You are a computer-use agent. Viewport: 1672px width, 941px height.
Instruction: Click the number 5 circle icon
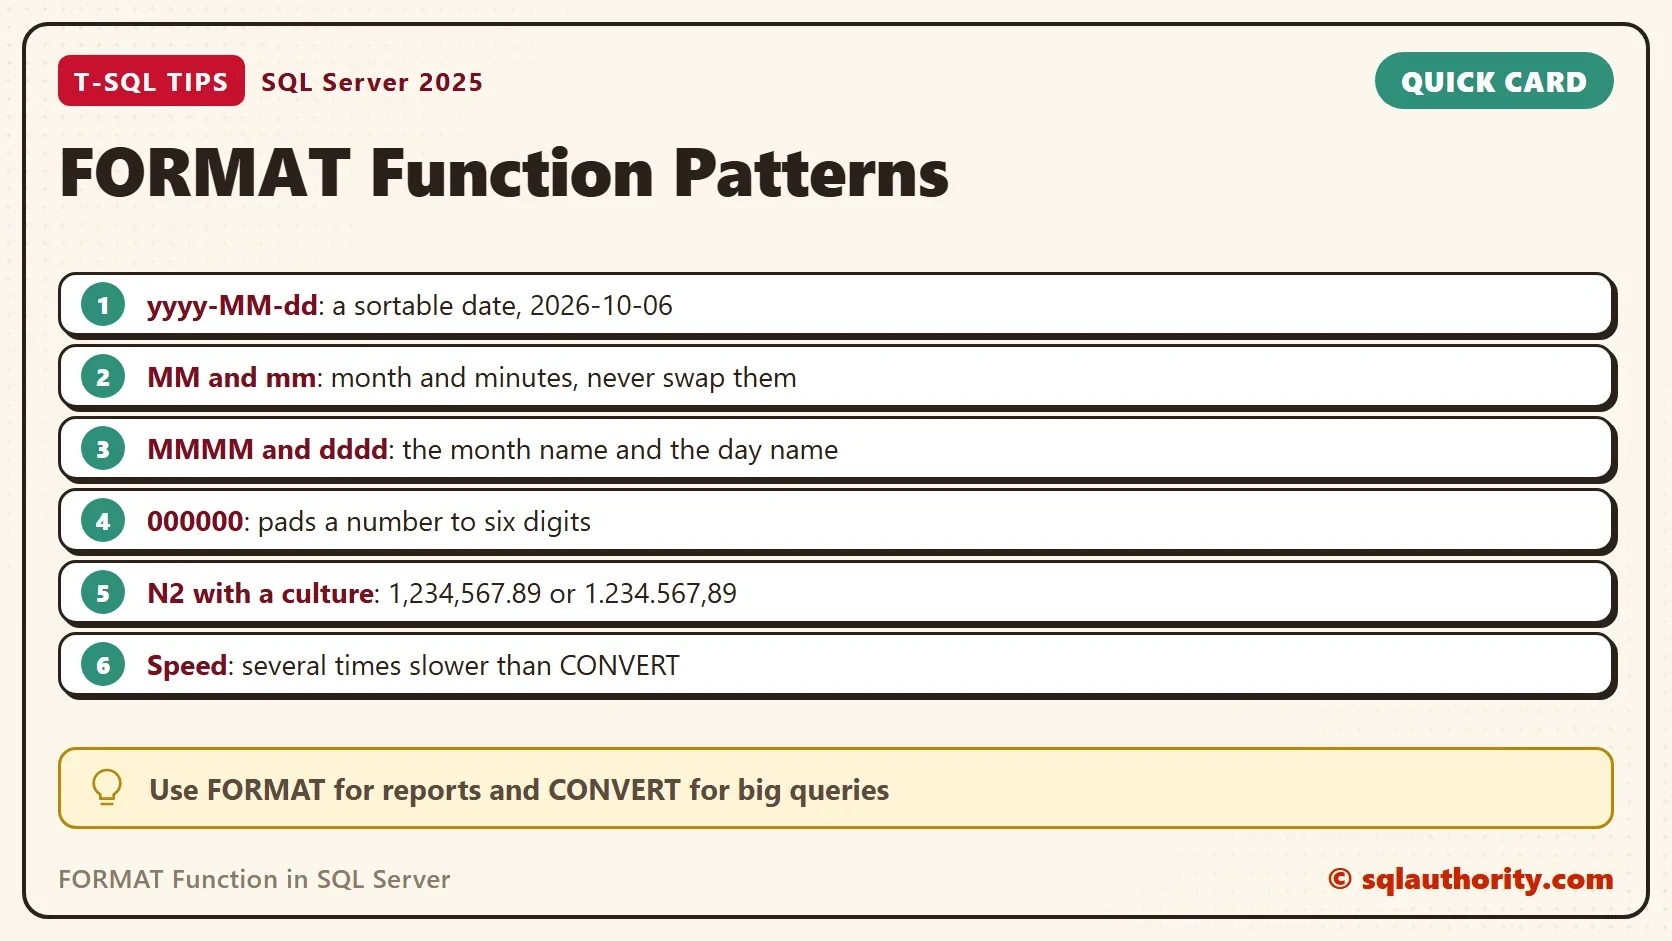click(103, 593)
